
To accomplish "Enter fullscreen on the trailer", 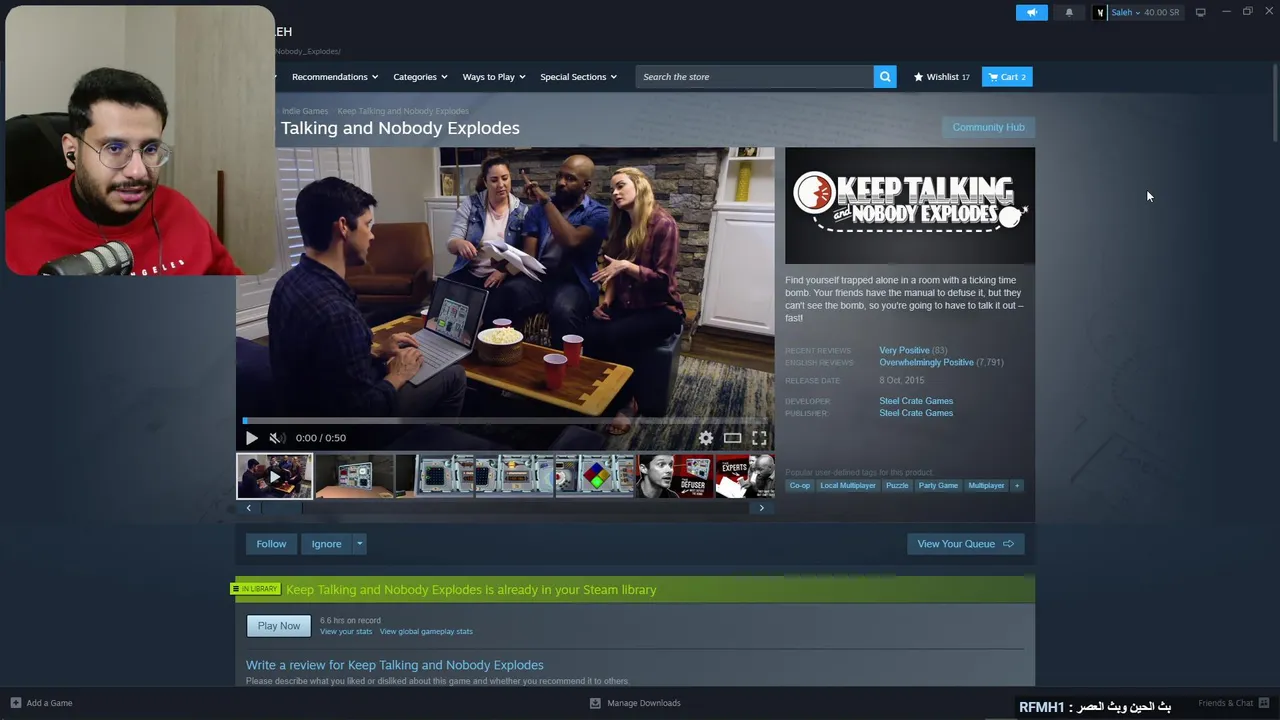I will point(760,438).
